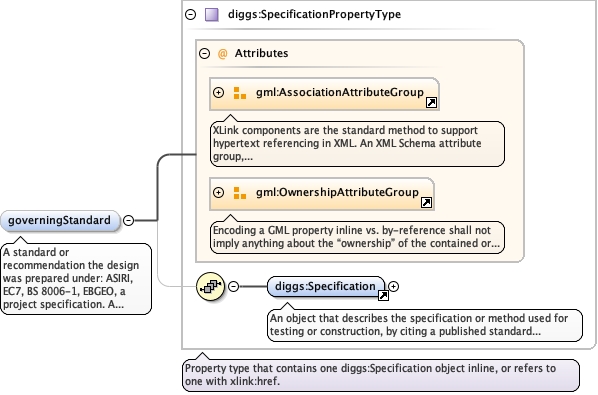This screenshot has width=598, height=395.
Task: Click the sequence compositor icon
Action: coord(211,286)
